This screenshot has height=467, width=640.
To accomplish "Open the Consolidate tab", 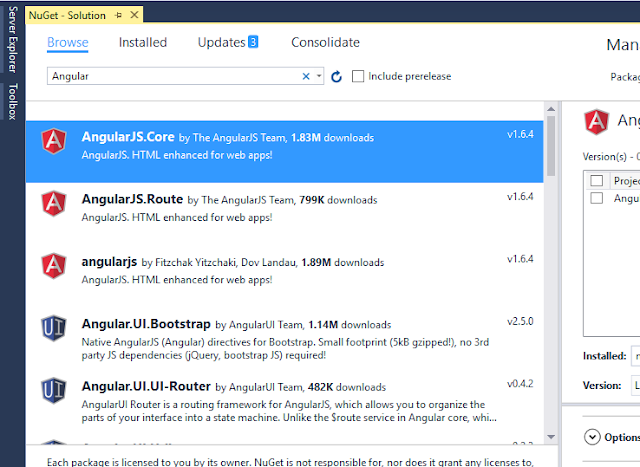I will tap(325, 42).
